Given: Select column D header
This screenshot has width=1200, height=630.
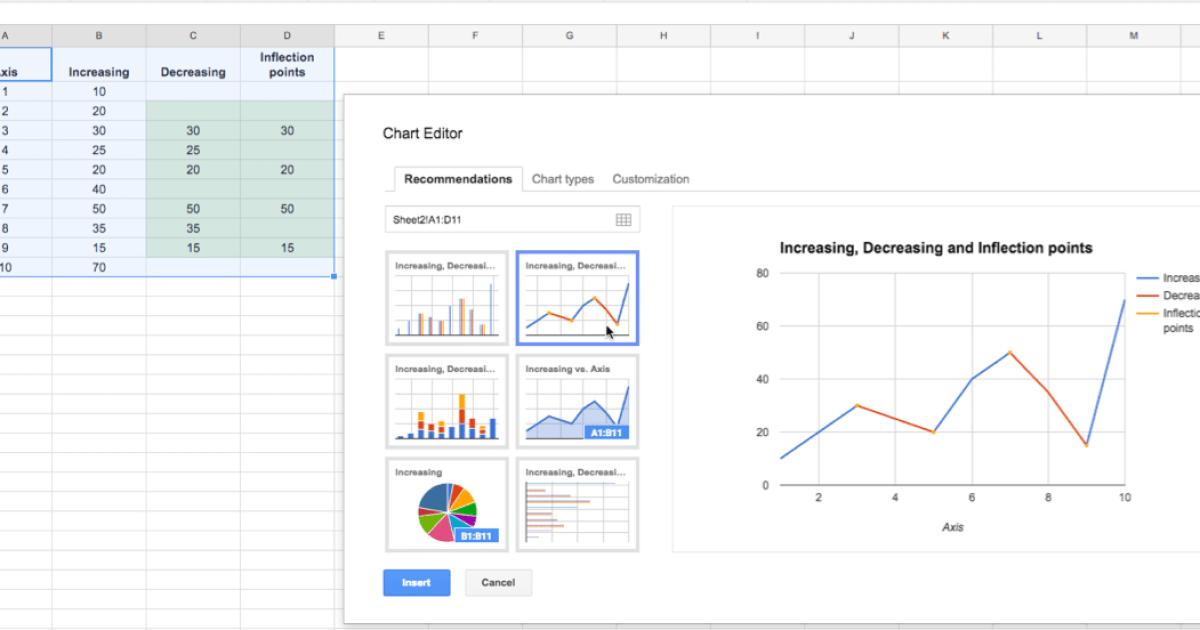Looking at the screenshot, I should pos(287,36).
